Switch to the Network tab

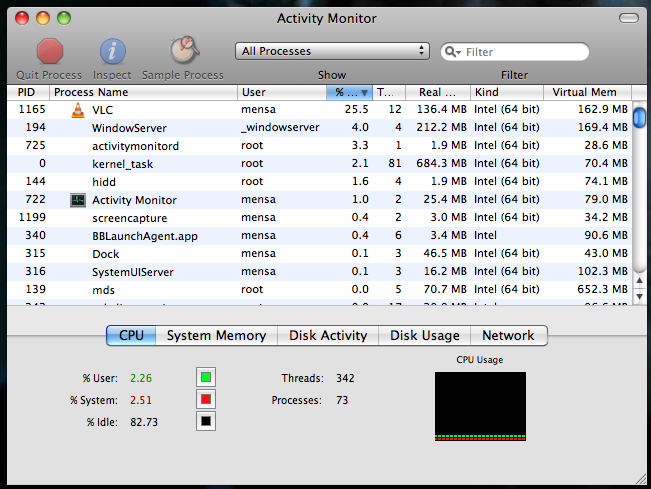[x=509, y=335]
